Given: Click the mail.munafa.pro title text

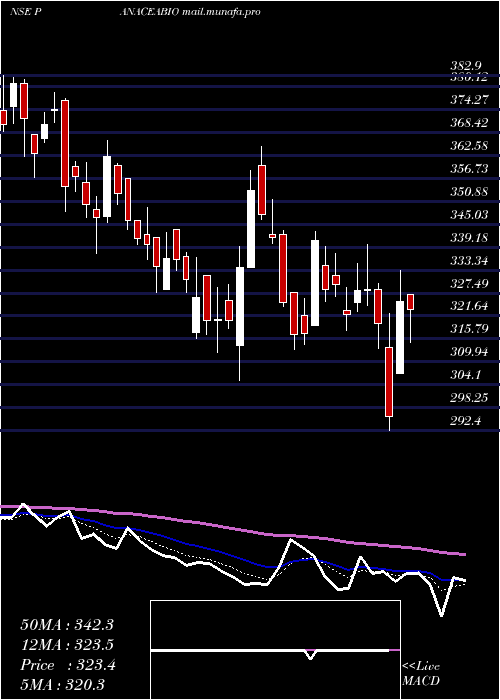Looking at the screenshot, I should (x=221, y=12).
